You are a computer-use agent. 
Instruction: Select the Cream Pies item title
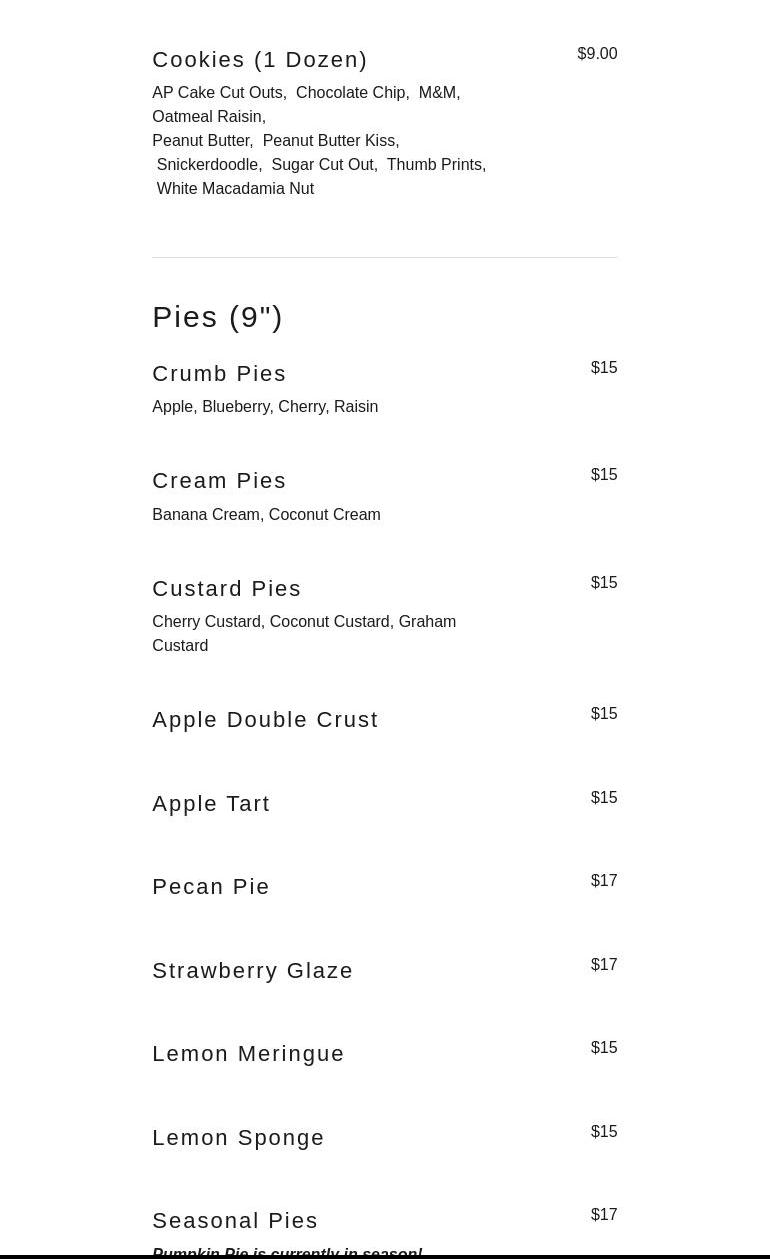[219, 481]
